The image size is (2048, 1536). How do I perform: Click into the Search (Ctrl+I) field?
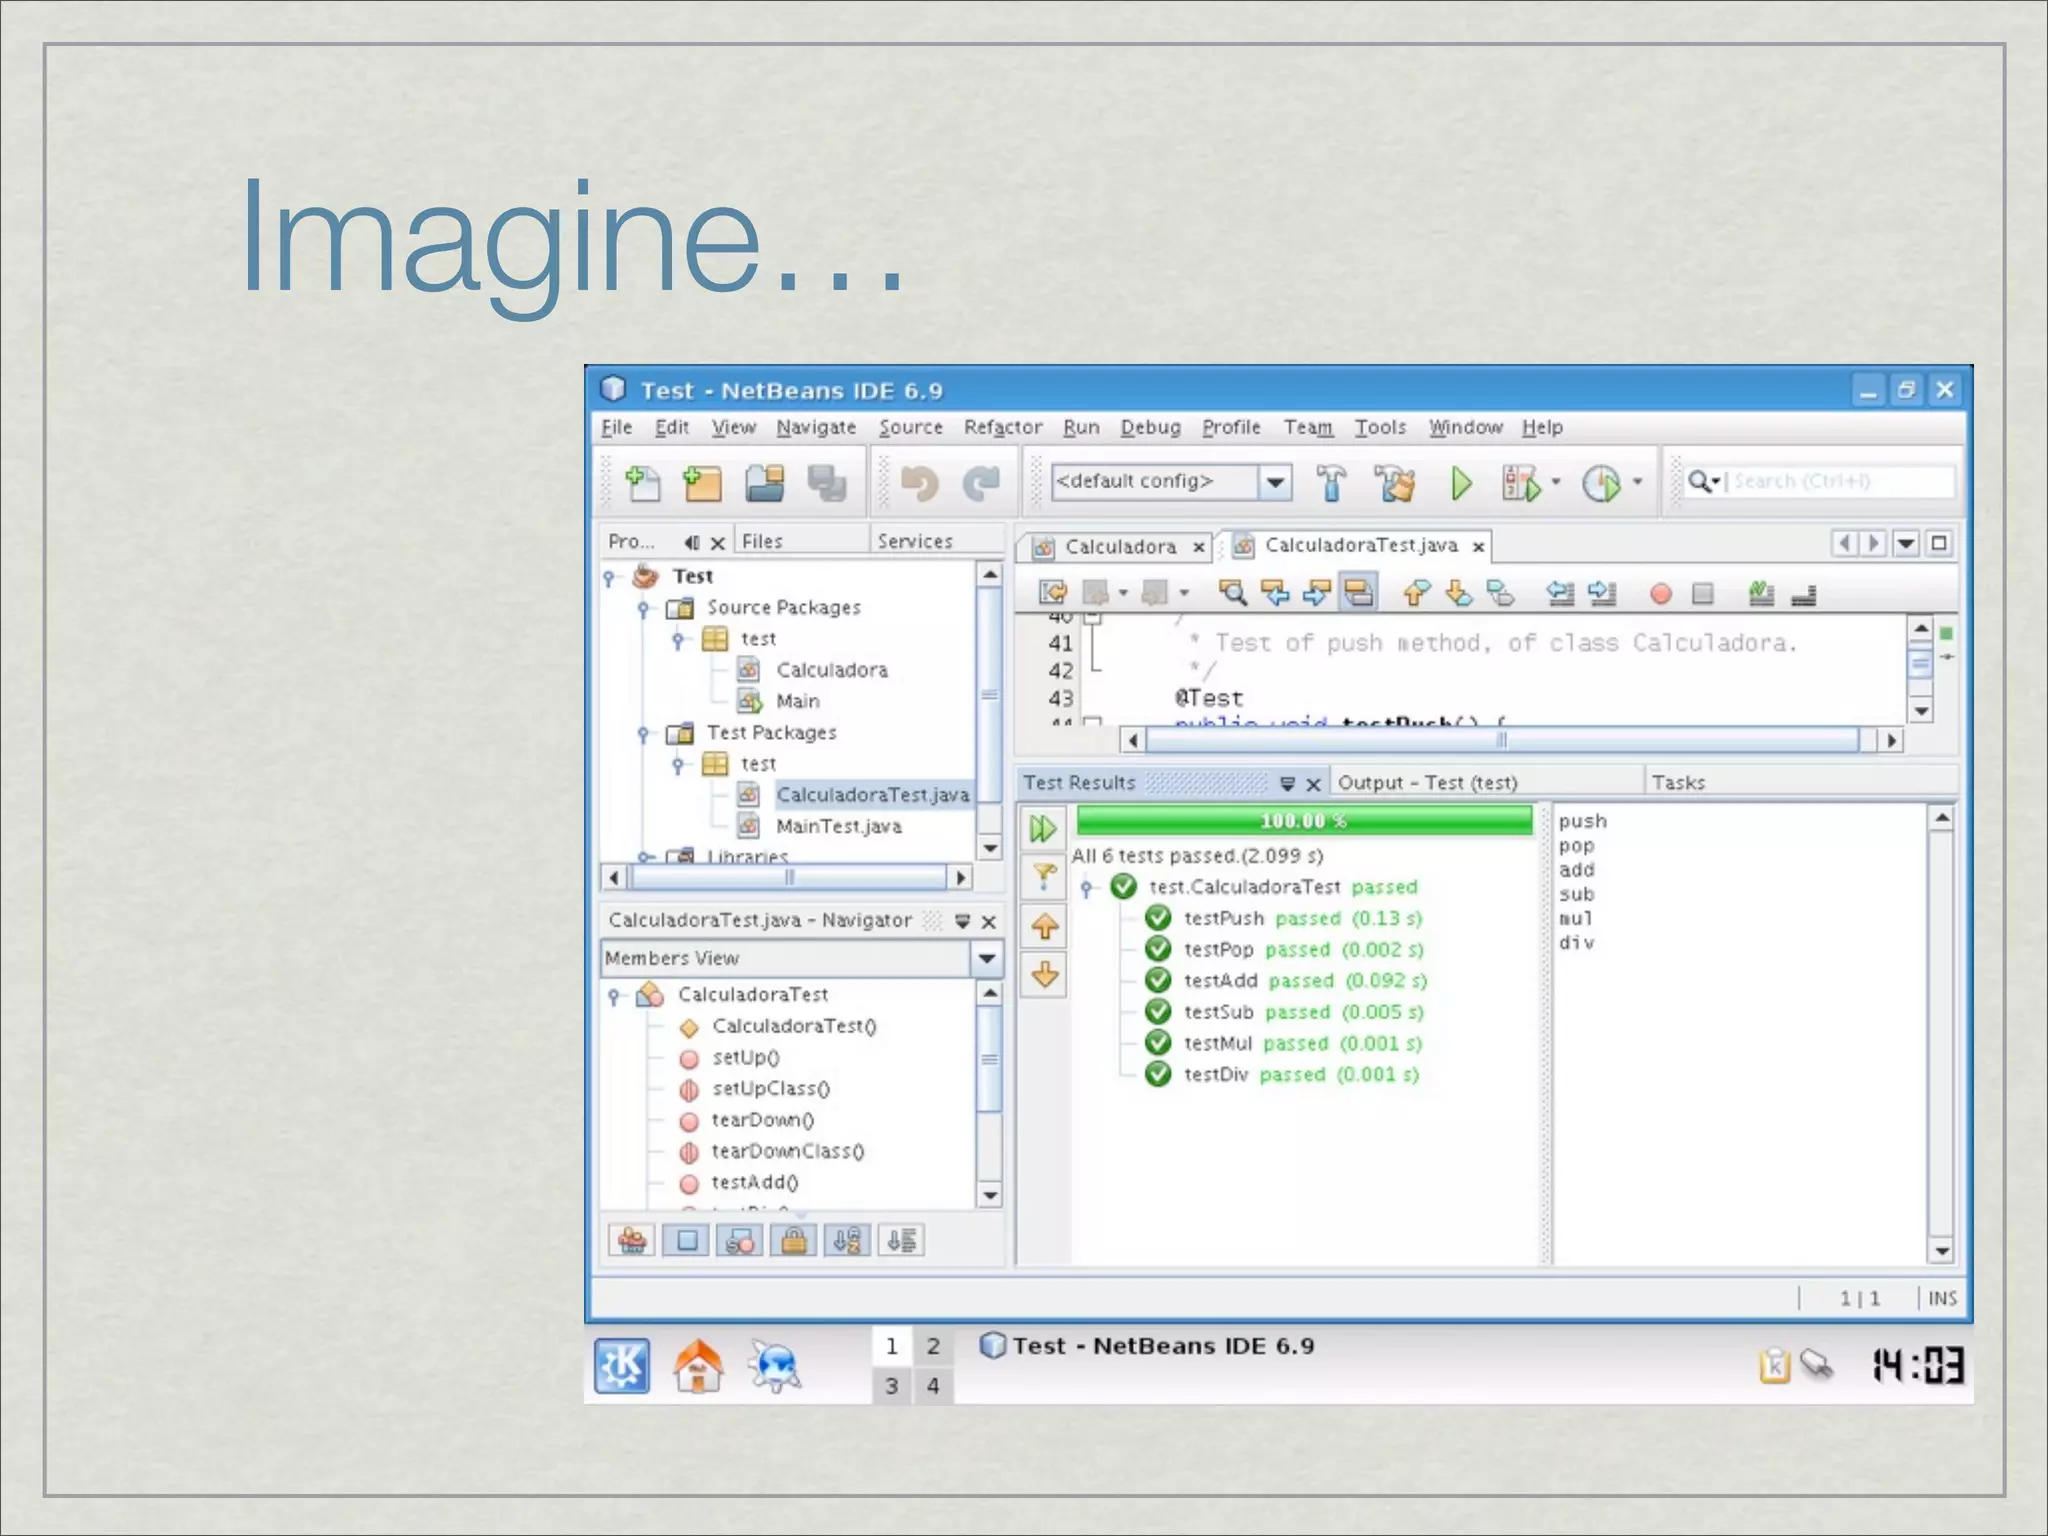coord(1840,482)
